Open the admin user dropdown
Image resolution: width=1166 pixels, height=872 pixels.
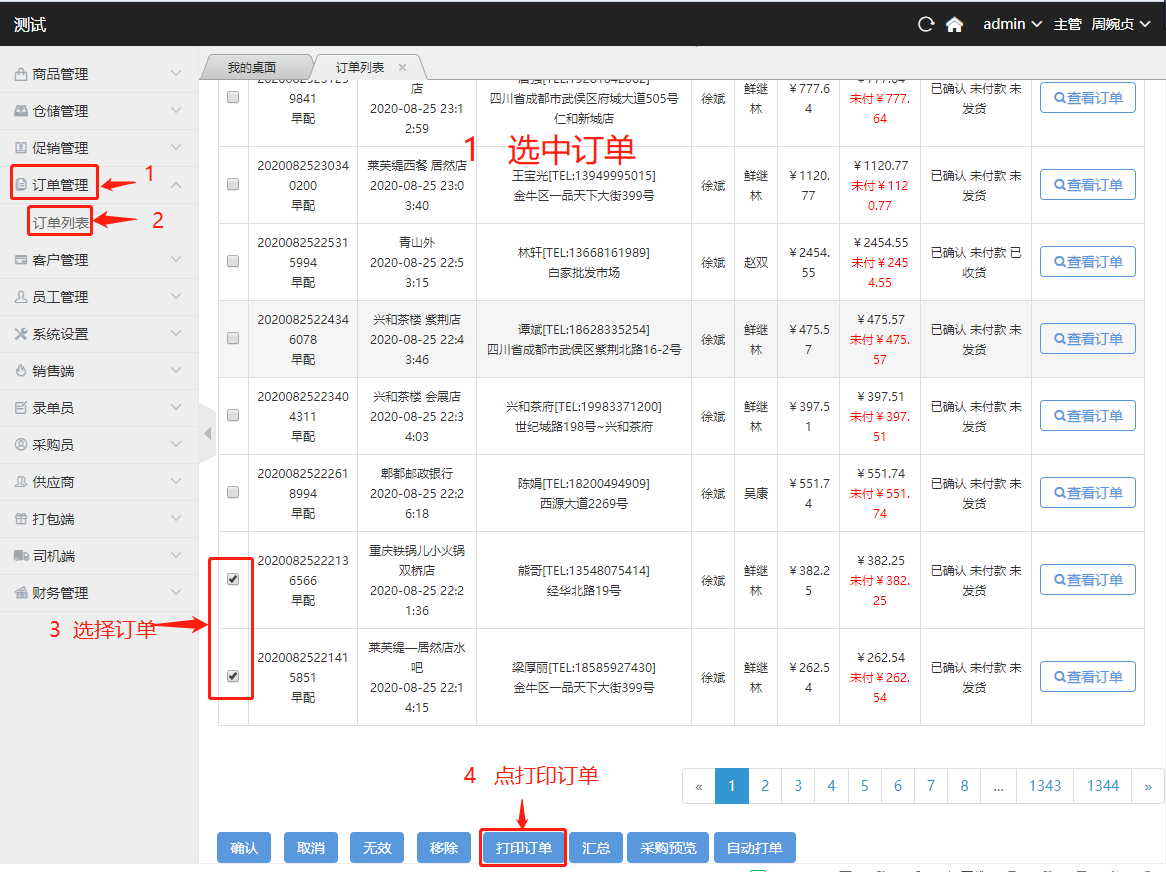[1012, 24]
